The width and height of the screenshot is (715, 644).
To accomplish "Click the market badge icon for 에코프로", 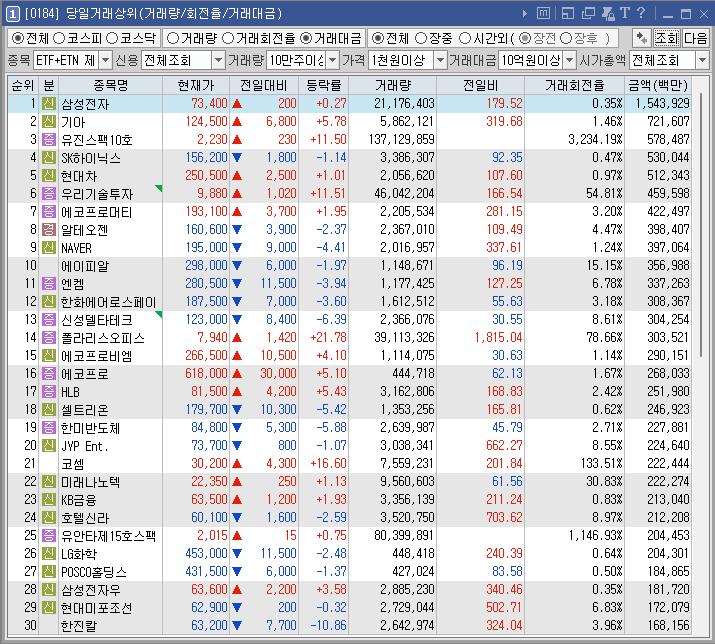I will (x=49, y=374).
